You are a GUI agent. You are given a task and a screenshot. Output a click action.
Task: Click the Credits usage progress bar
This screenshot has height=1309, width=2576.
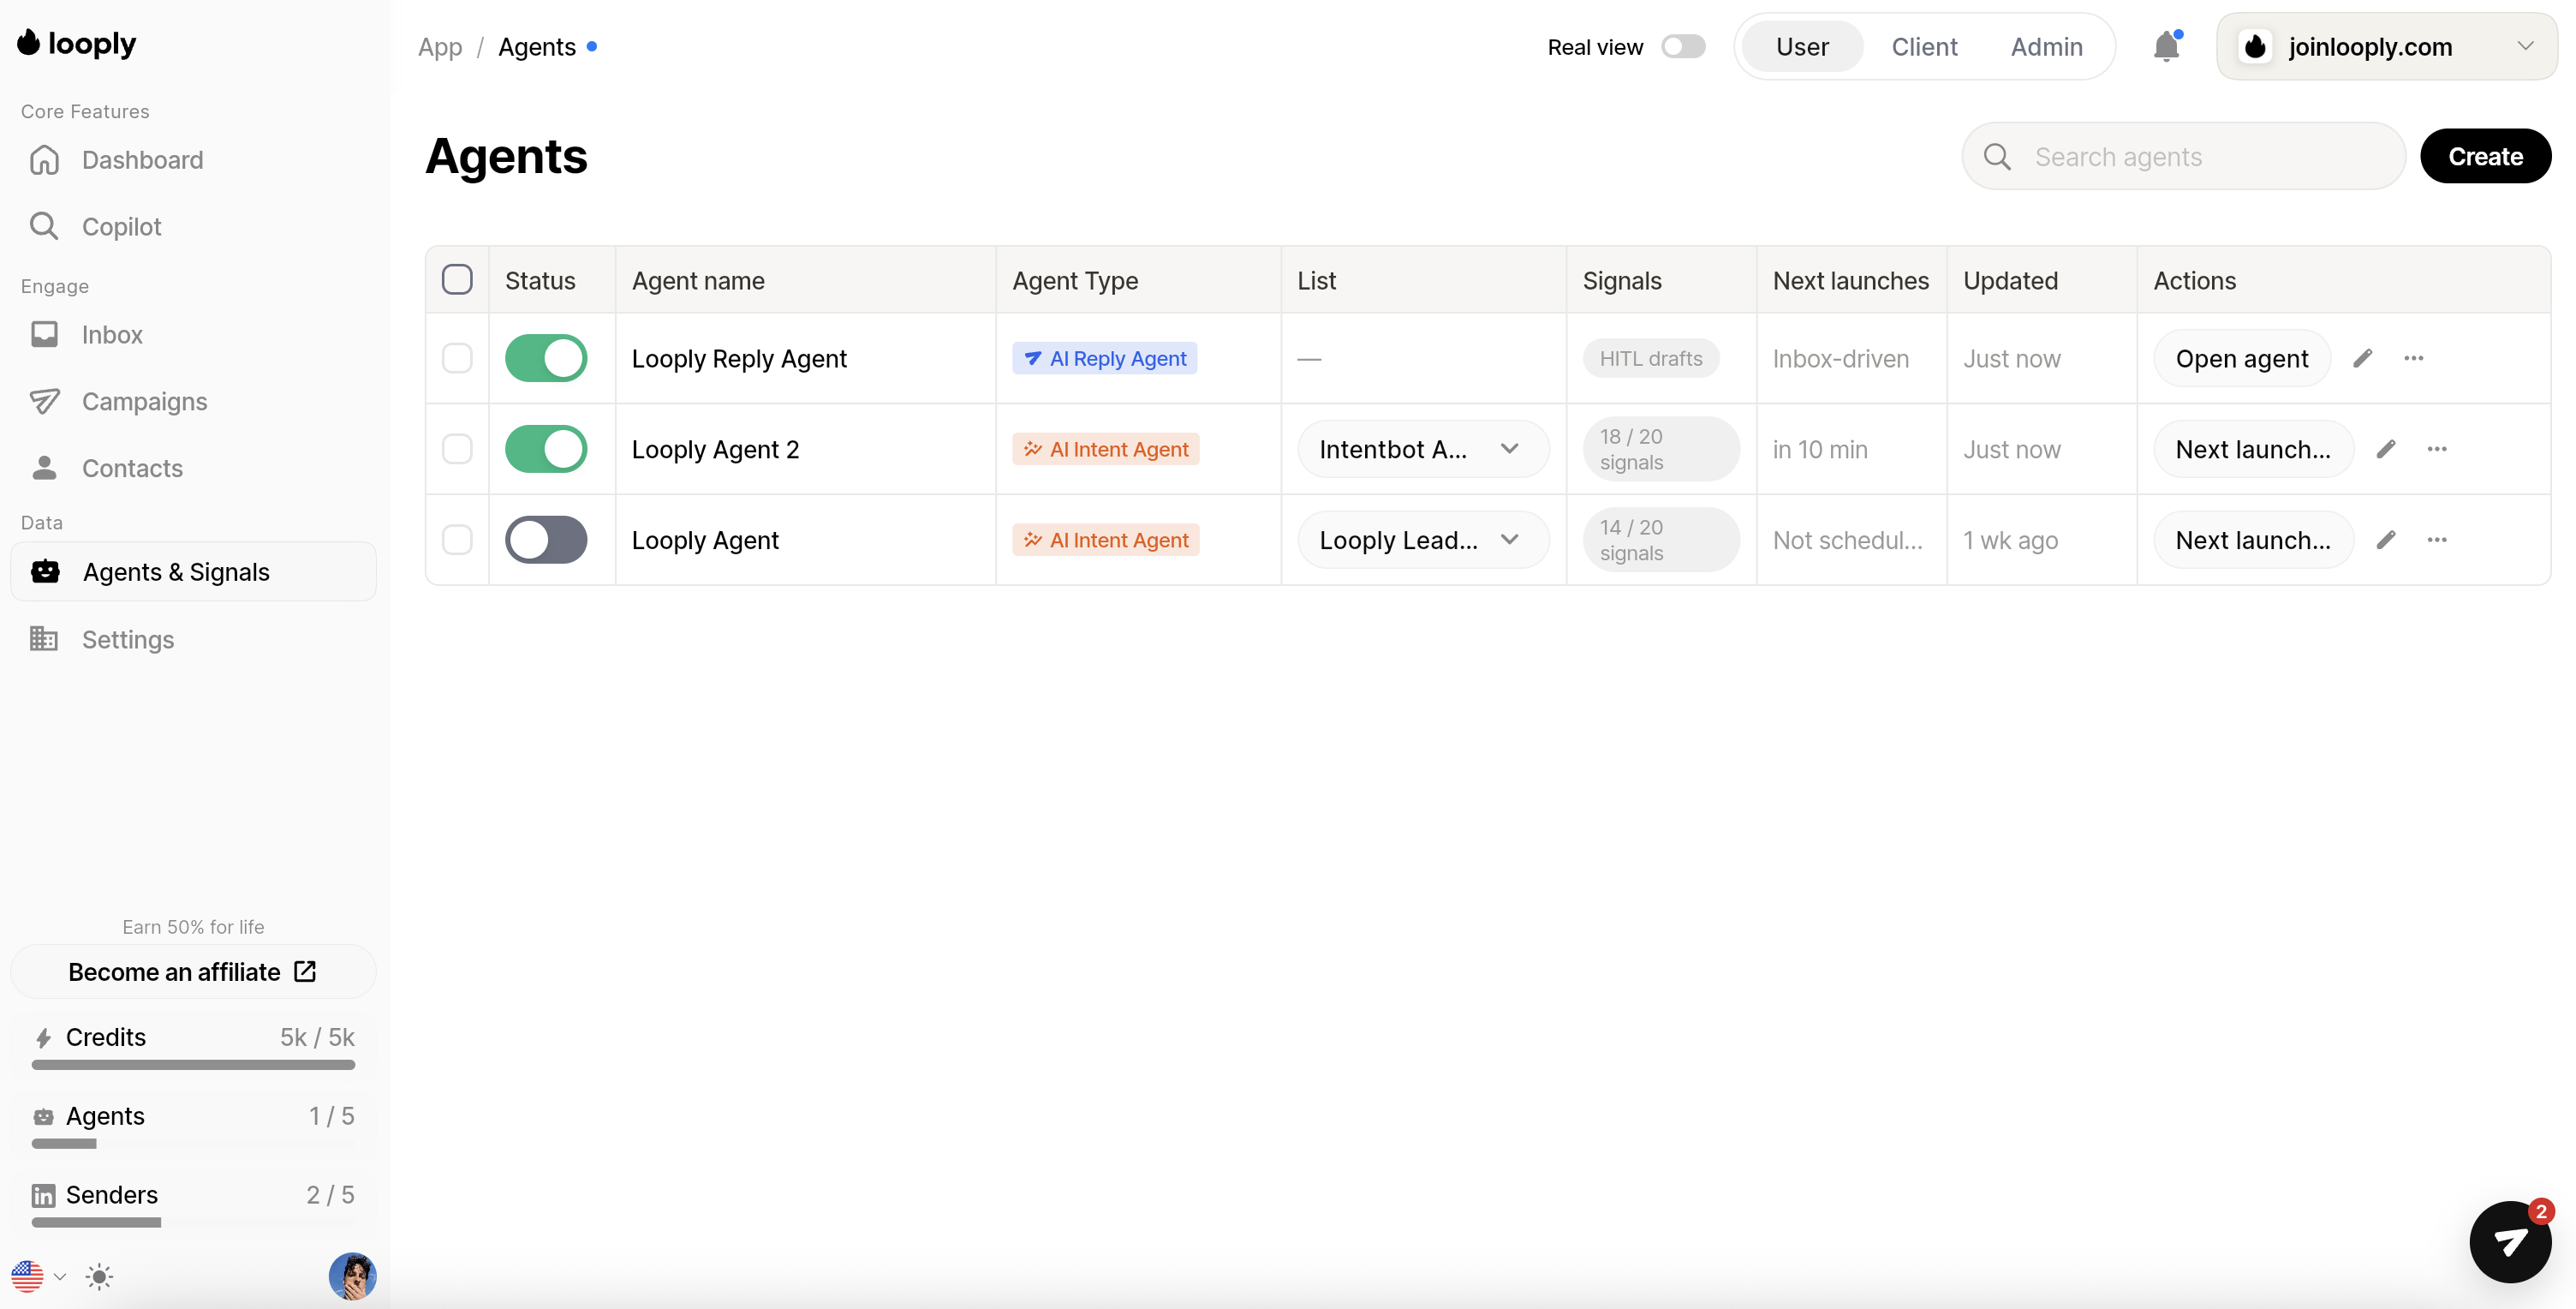pyautogui.click(x=193, y=1065)
